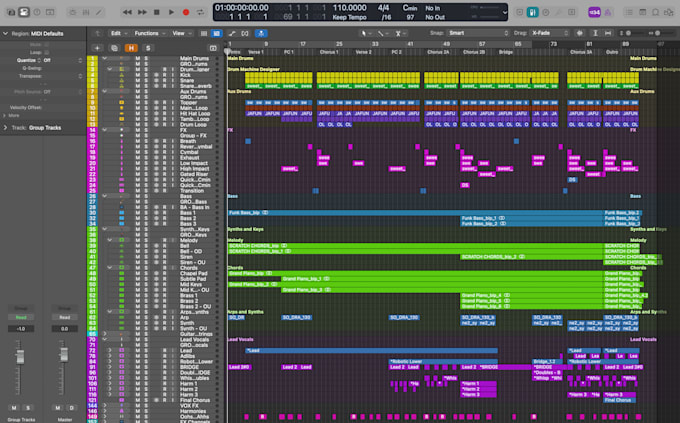Image resolution: width=680 pixels, height=423 pixels.
Task: Mute the Kick track
Action: (x=137, y=75)
